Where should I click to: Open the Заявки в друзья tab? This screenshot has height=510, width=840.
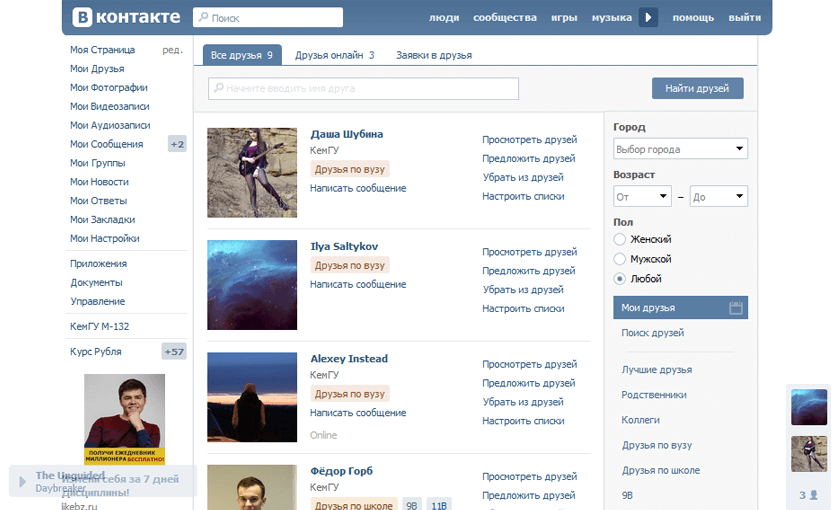(x=433, y=55)
